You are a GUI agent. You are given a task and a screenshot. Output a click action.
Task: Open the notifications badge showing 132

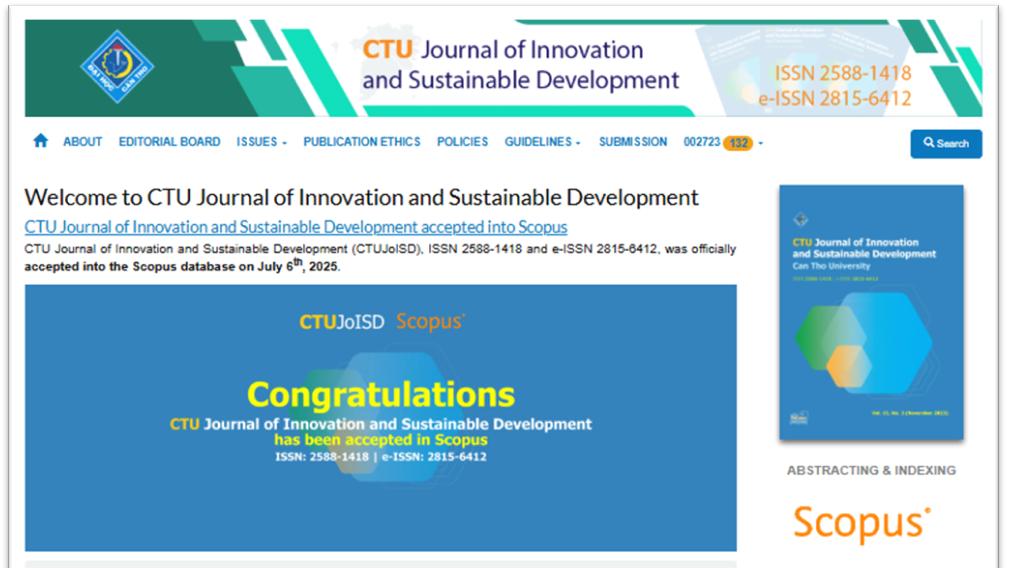tap(738, 143)
